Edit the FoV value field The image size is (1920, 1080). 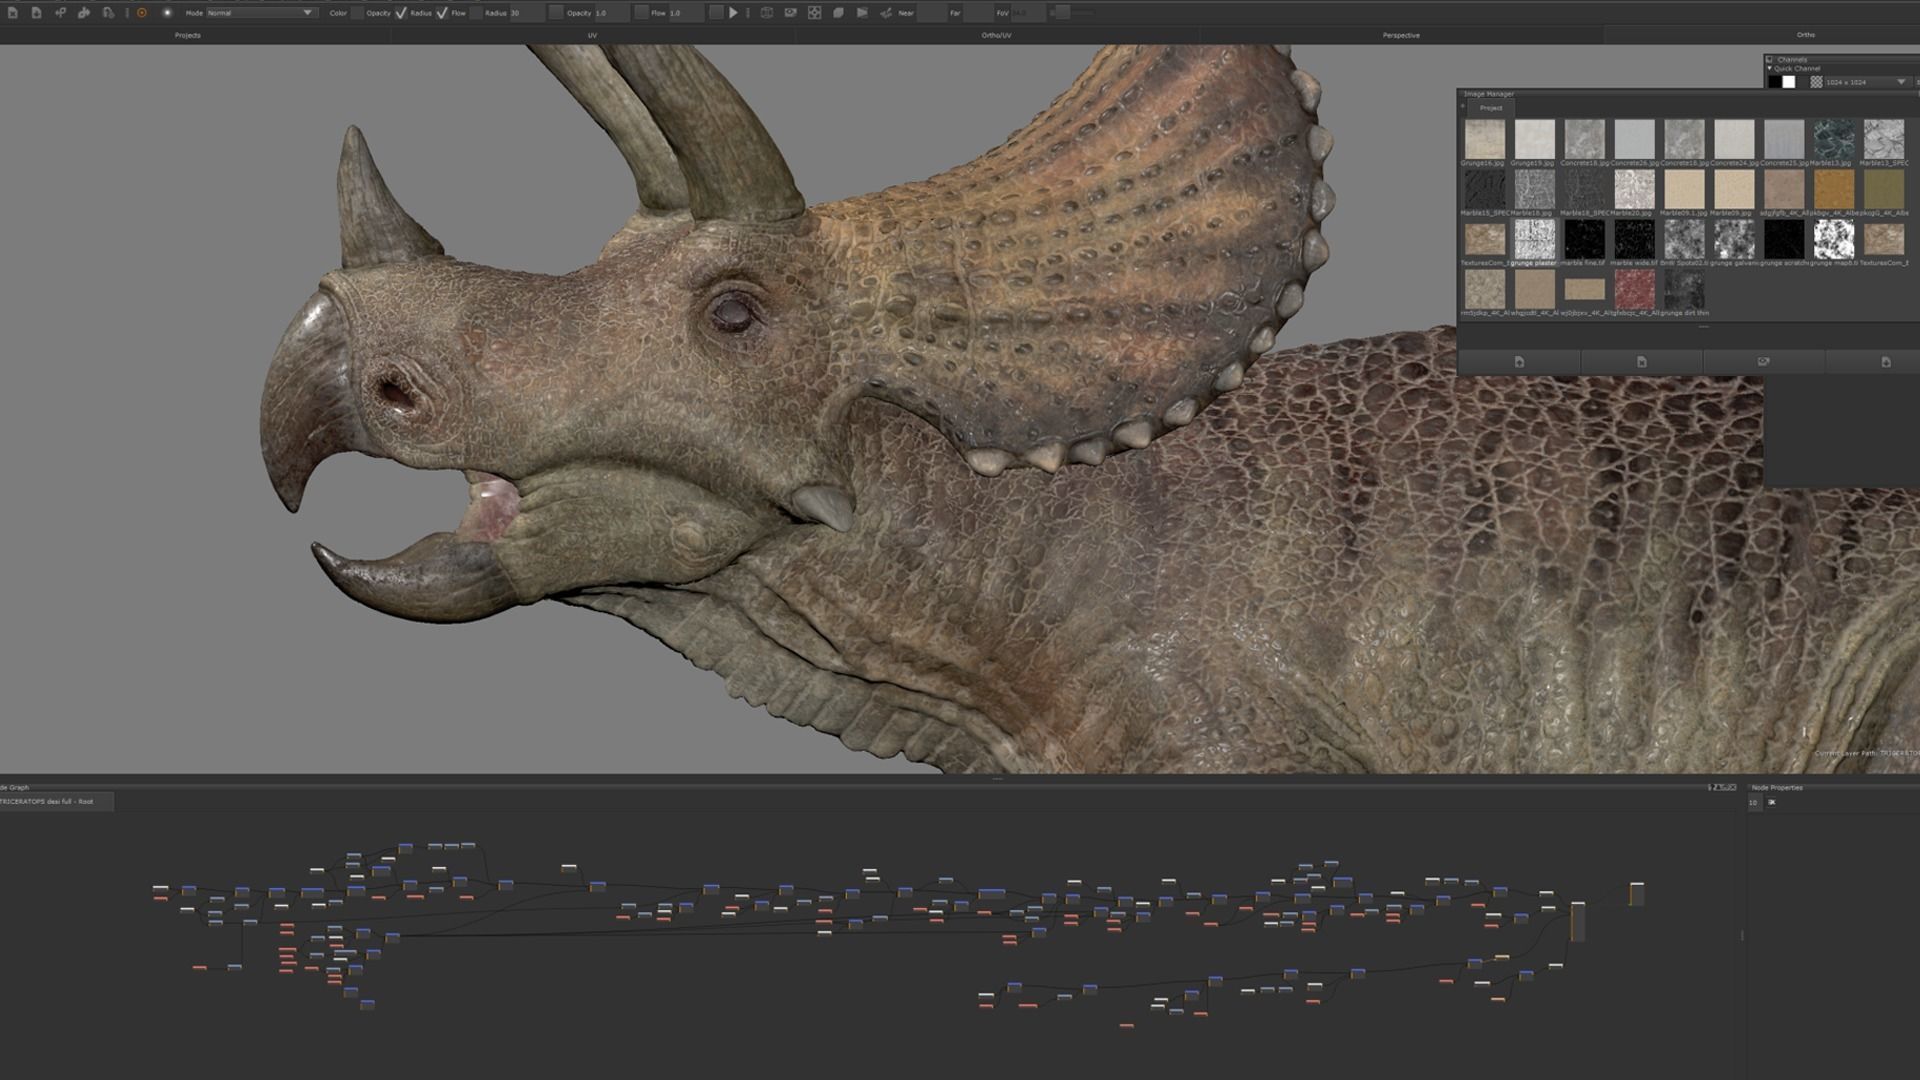[1029, 13]
